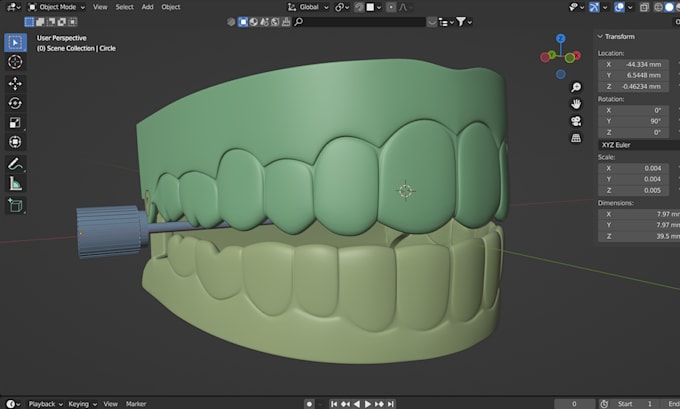Screen dimensions: 680x409
Task: Toggle X-ray mode
Action: coord(644,7)
